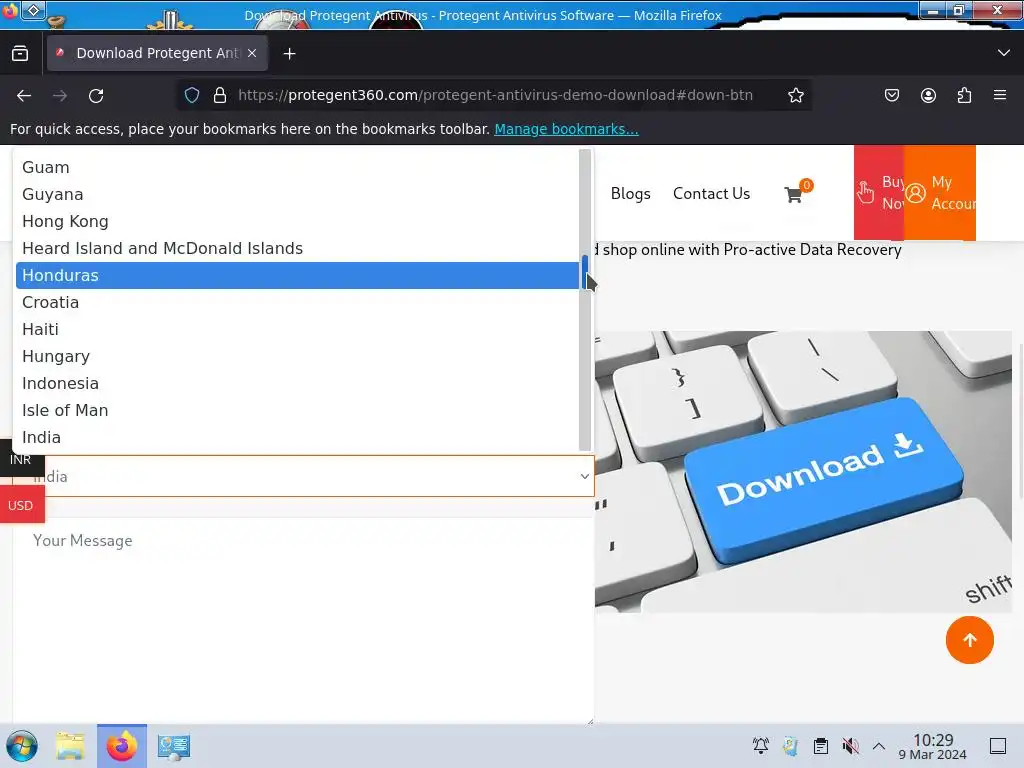Select Honduras in the dropdown list
This screenshot has width=1024, height=768.
tap(297, 276)
